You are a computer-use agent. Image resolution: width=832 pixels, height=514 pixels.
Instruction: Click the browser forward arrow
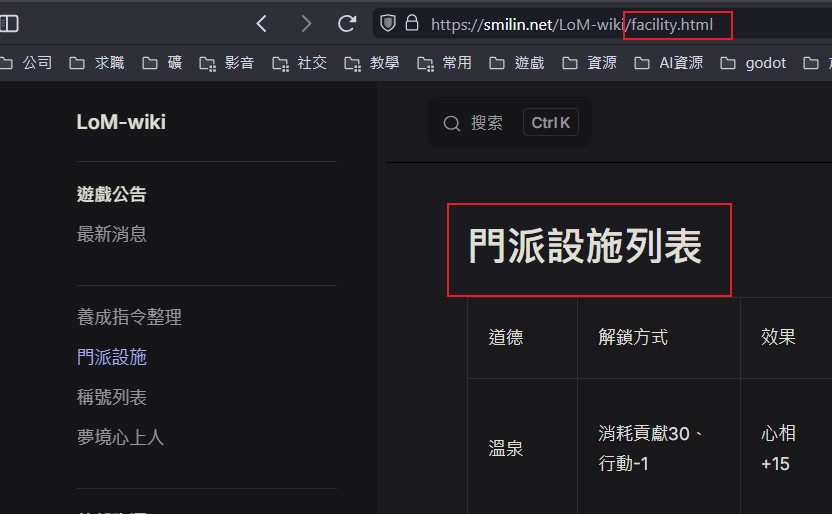coord(305,23)
